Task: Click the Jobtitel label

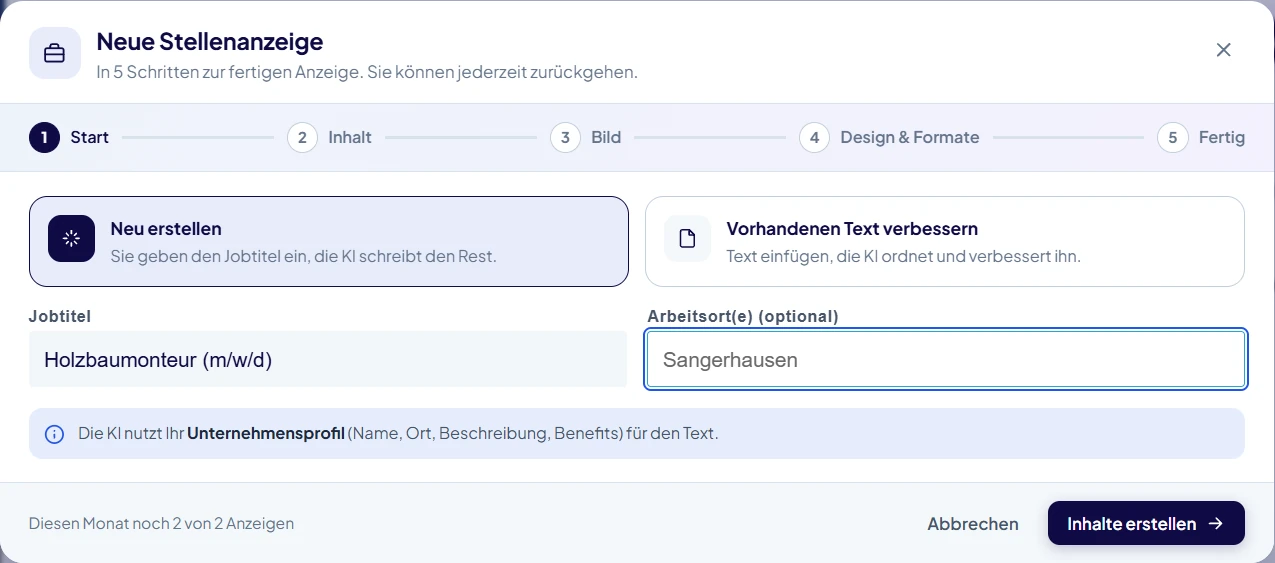Action: [x=60, y=316]
